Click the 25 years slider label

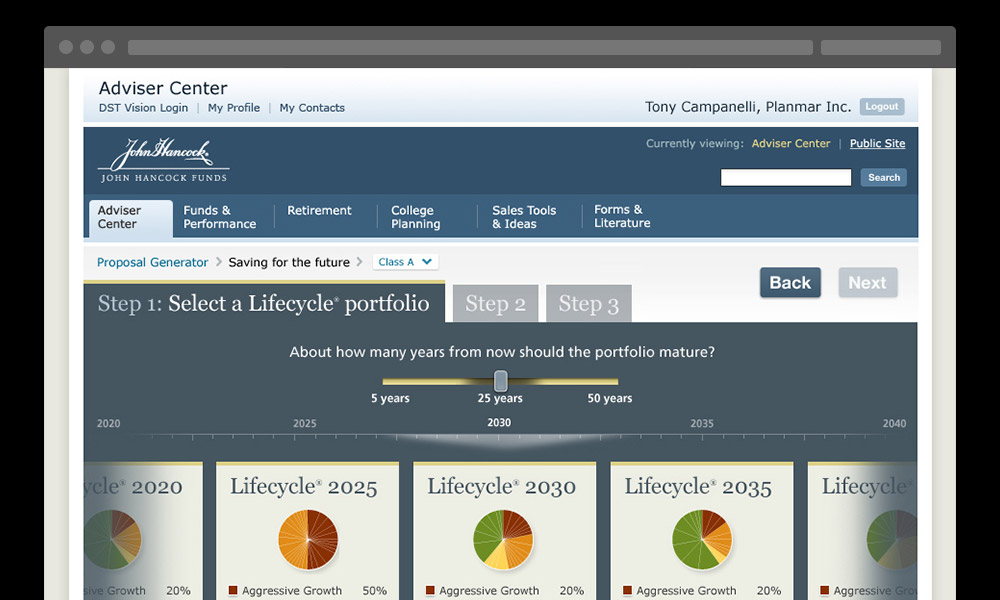click(500, 398)
